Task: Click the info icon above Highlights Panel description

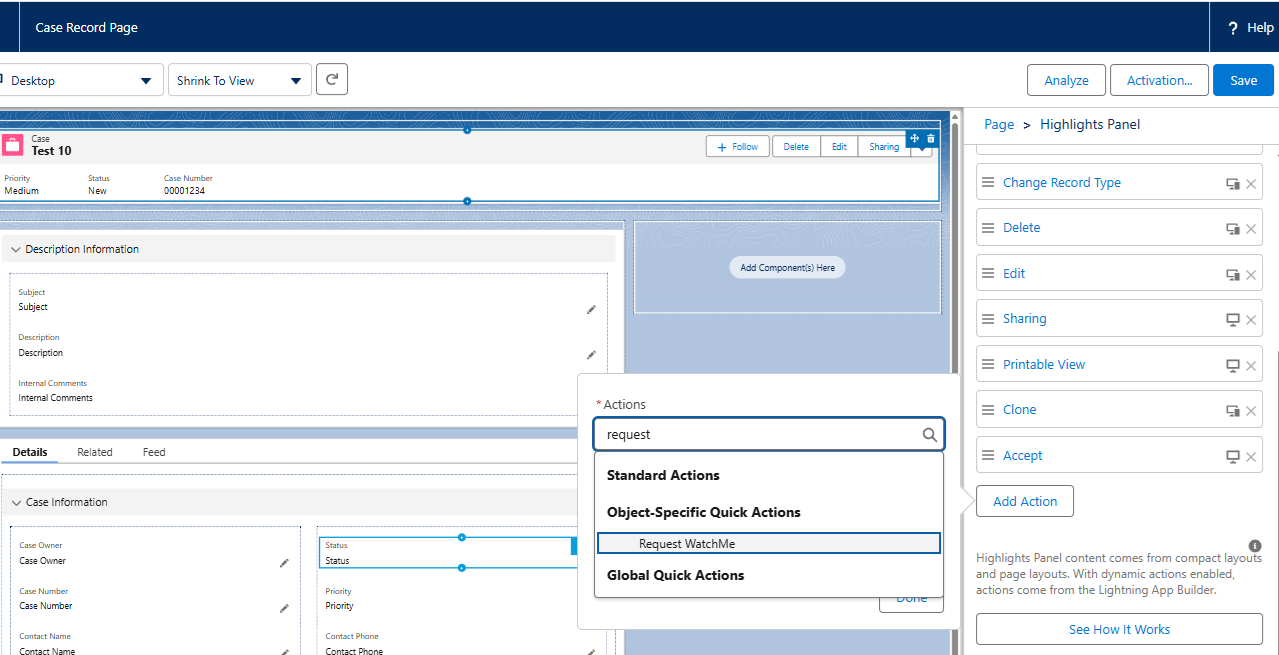Action: pyautogui.click(x=1255, y=546)
